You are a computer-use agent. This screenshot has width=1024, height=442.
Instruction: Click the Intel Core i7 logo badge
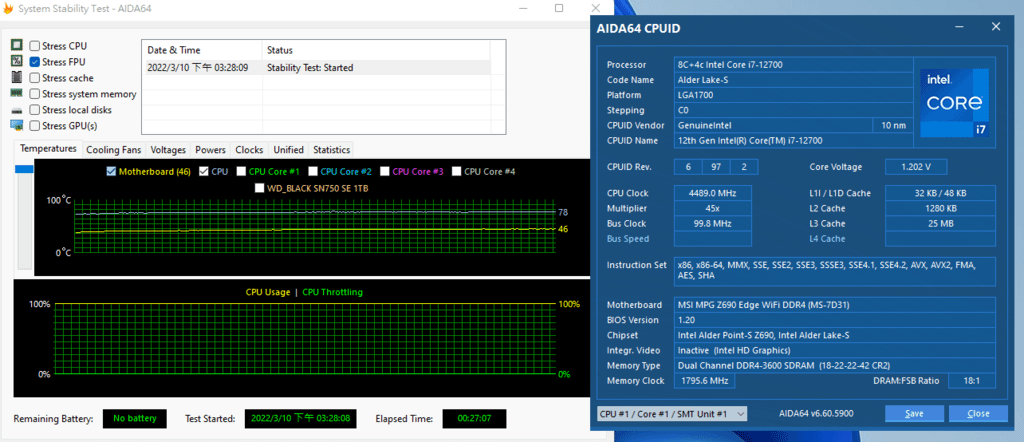click(x=954, y=103)
